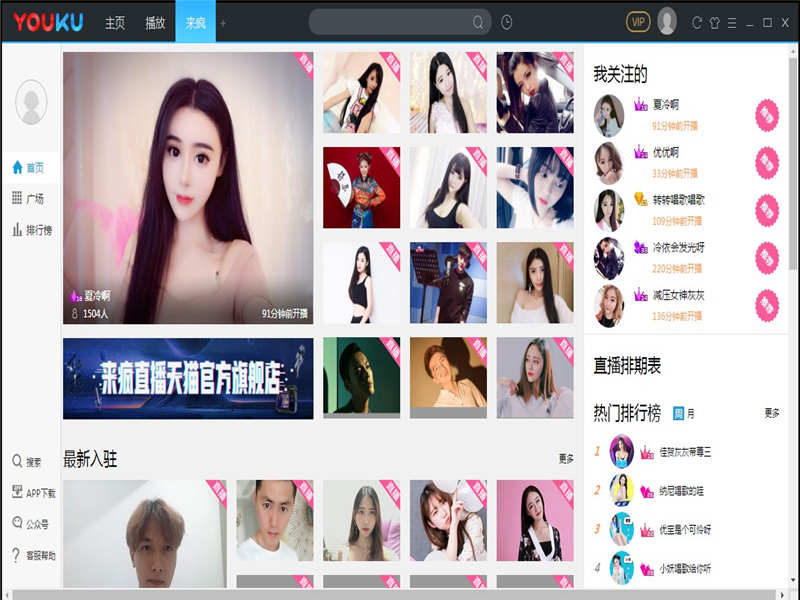Open 客服帮助 help item
Screen dimensions: 800x600
click(33, 556)
